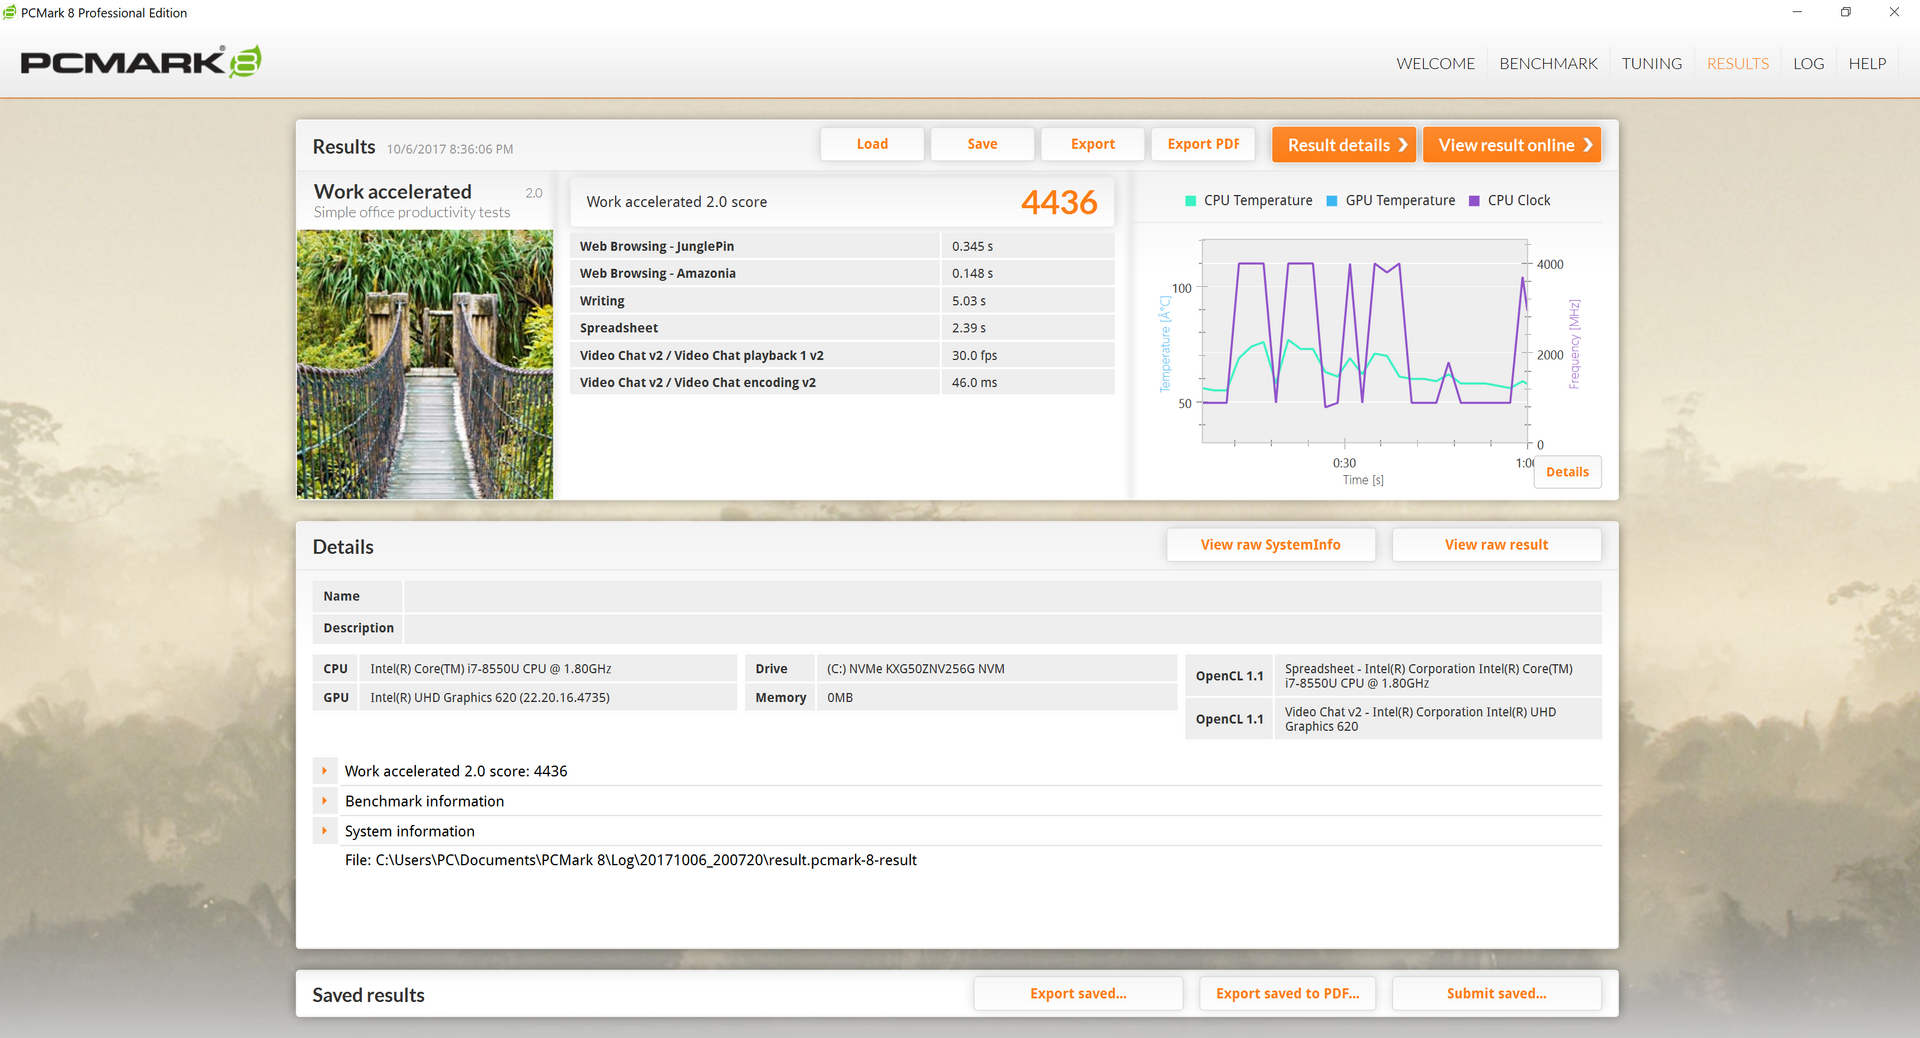The height and width of the screenshot is (1038, 1920).
Task: View the result online
Action: [1511, 145]
